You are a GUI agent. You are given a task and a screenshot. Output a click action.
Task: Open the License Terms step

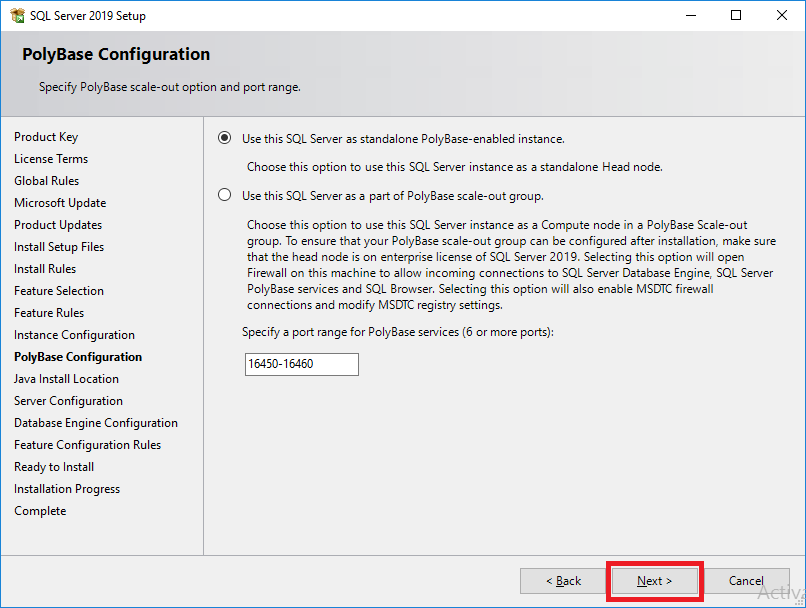(x=51, y=158)
